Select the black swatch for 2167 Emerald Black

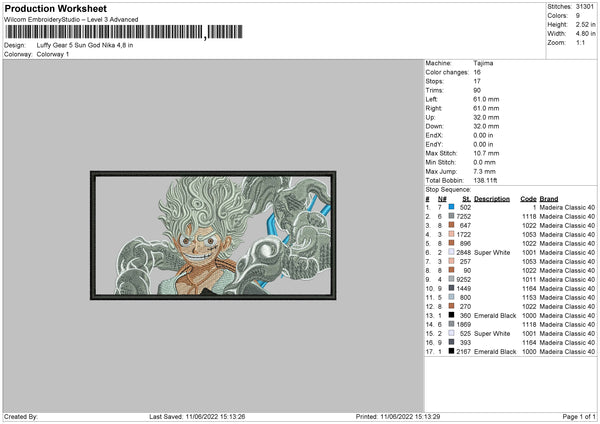[x=452, y=351]
